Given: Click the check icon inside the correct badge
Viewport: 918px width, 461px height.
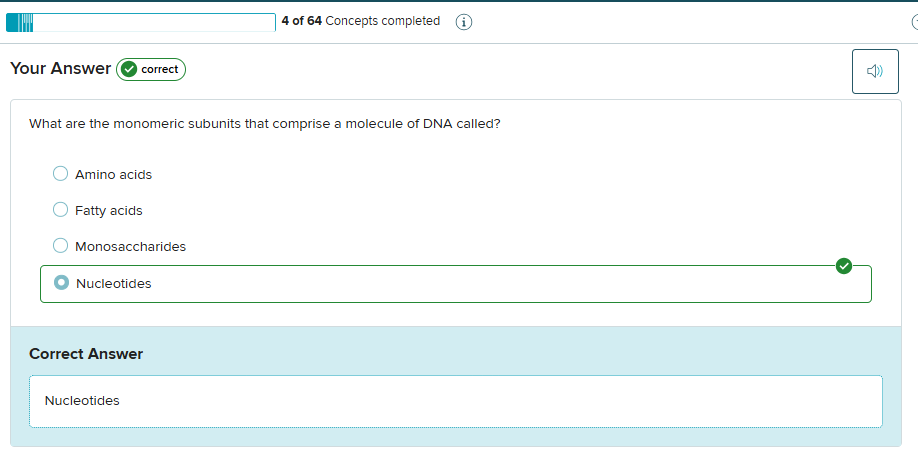Looking at the screenshot, I should (x=129, y=69).
